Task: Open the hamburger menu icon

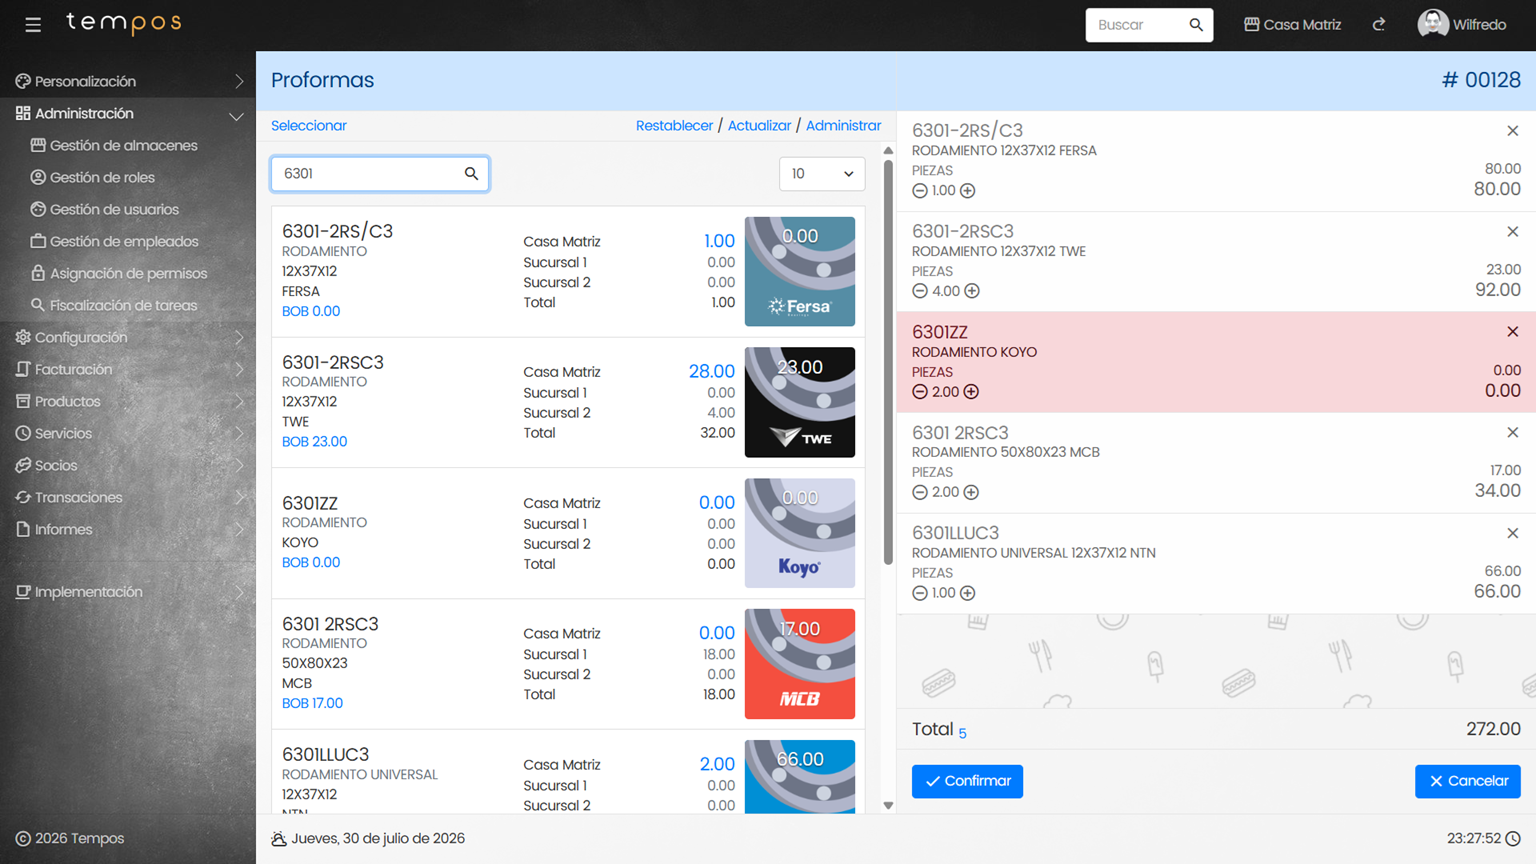Action: click(x=33, y=24)
